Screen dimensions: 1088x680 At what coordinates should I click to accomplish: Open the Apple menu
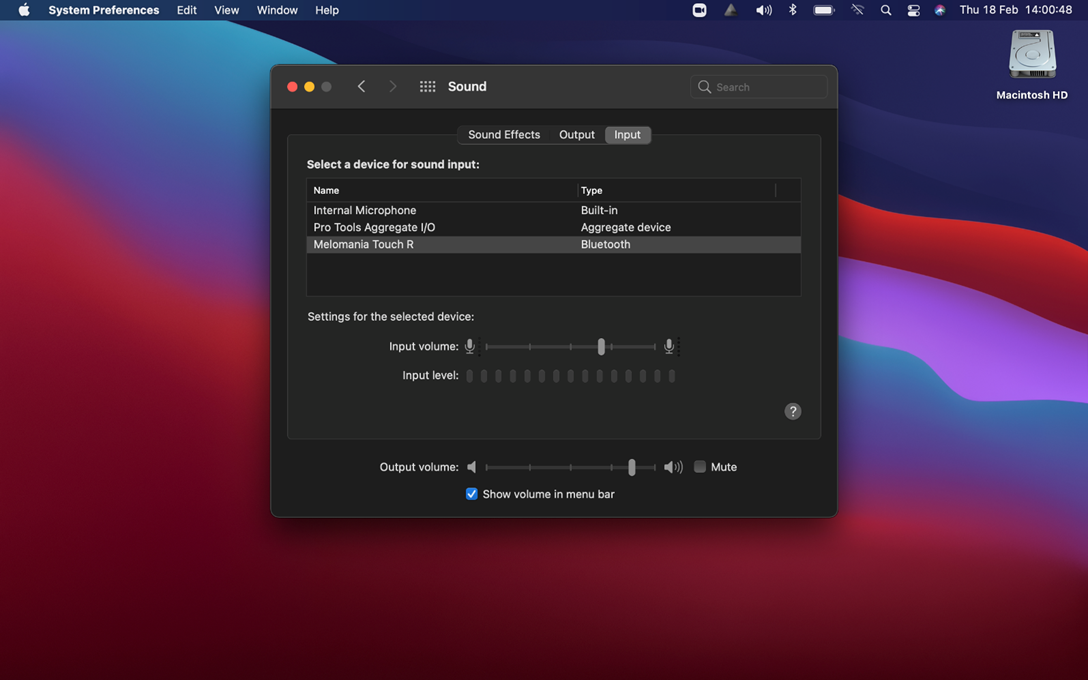click(x=24, y=10)
